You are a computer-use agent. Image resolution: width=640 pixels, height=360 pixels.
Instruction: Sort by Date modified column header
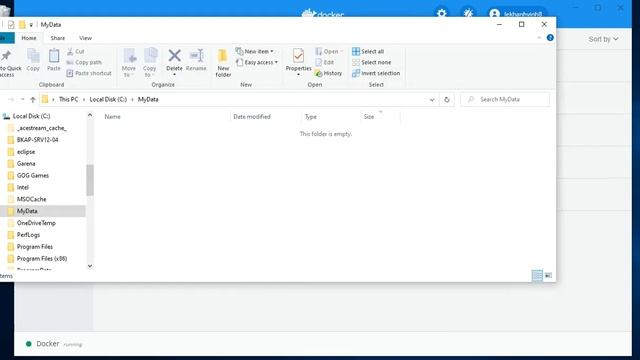[x=252, y=117]
